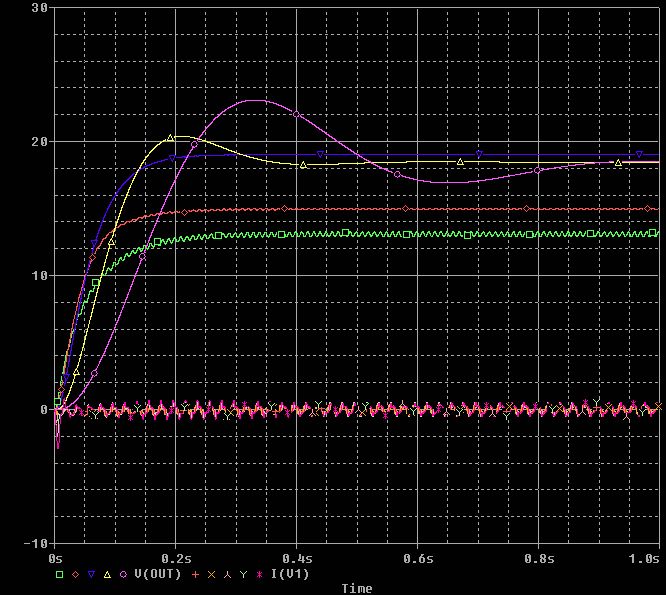Select the upright Y legend symbol
Screen dimensions: 666x595
point(243,575)
